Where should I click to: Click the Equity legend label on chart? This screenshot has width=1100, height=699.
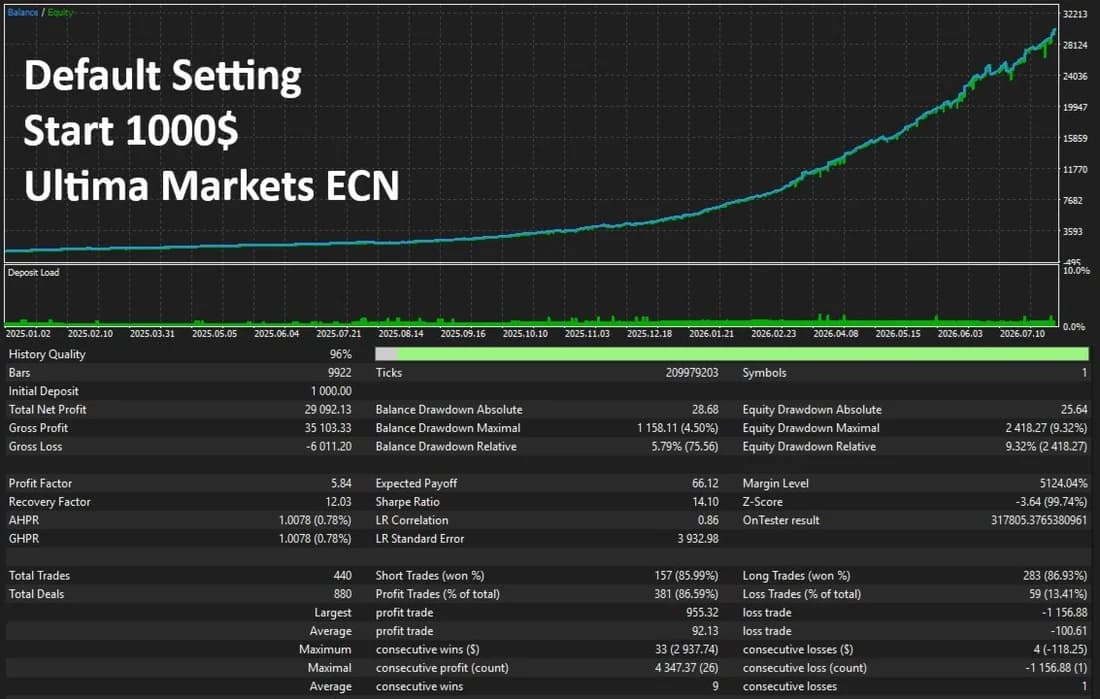pyautogui.click(x=60, y=13)
